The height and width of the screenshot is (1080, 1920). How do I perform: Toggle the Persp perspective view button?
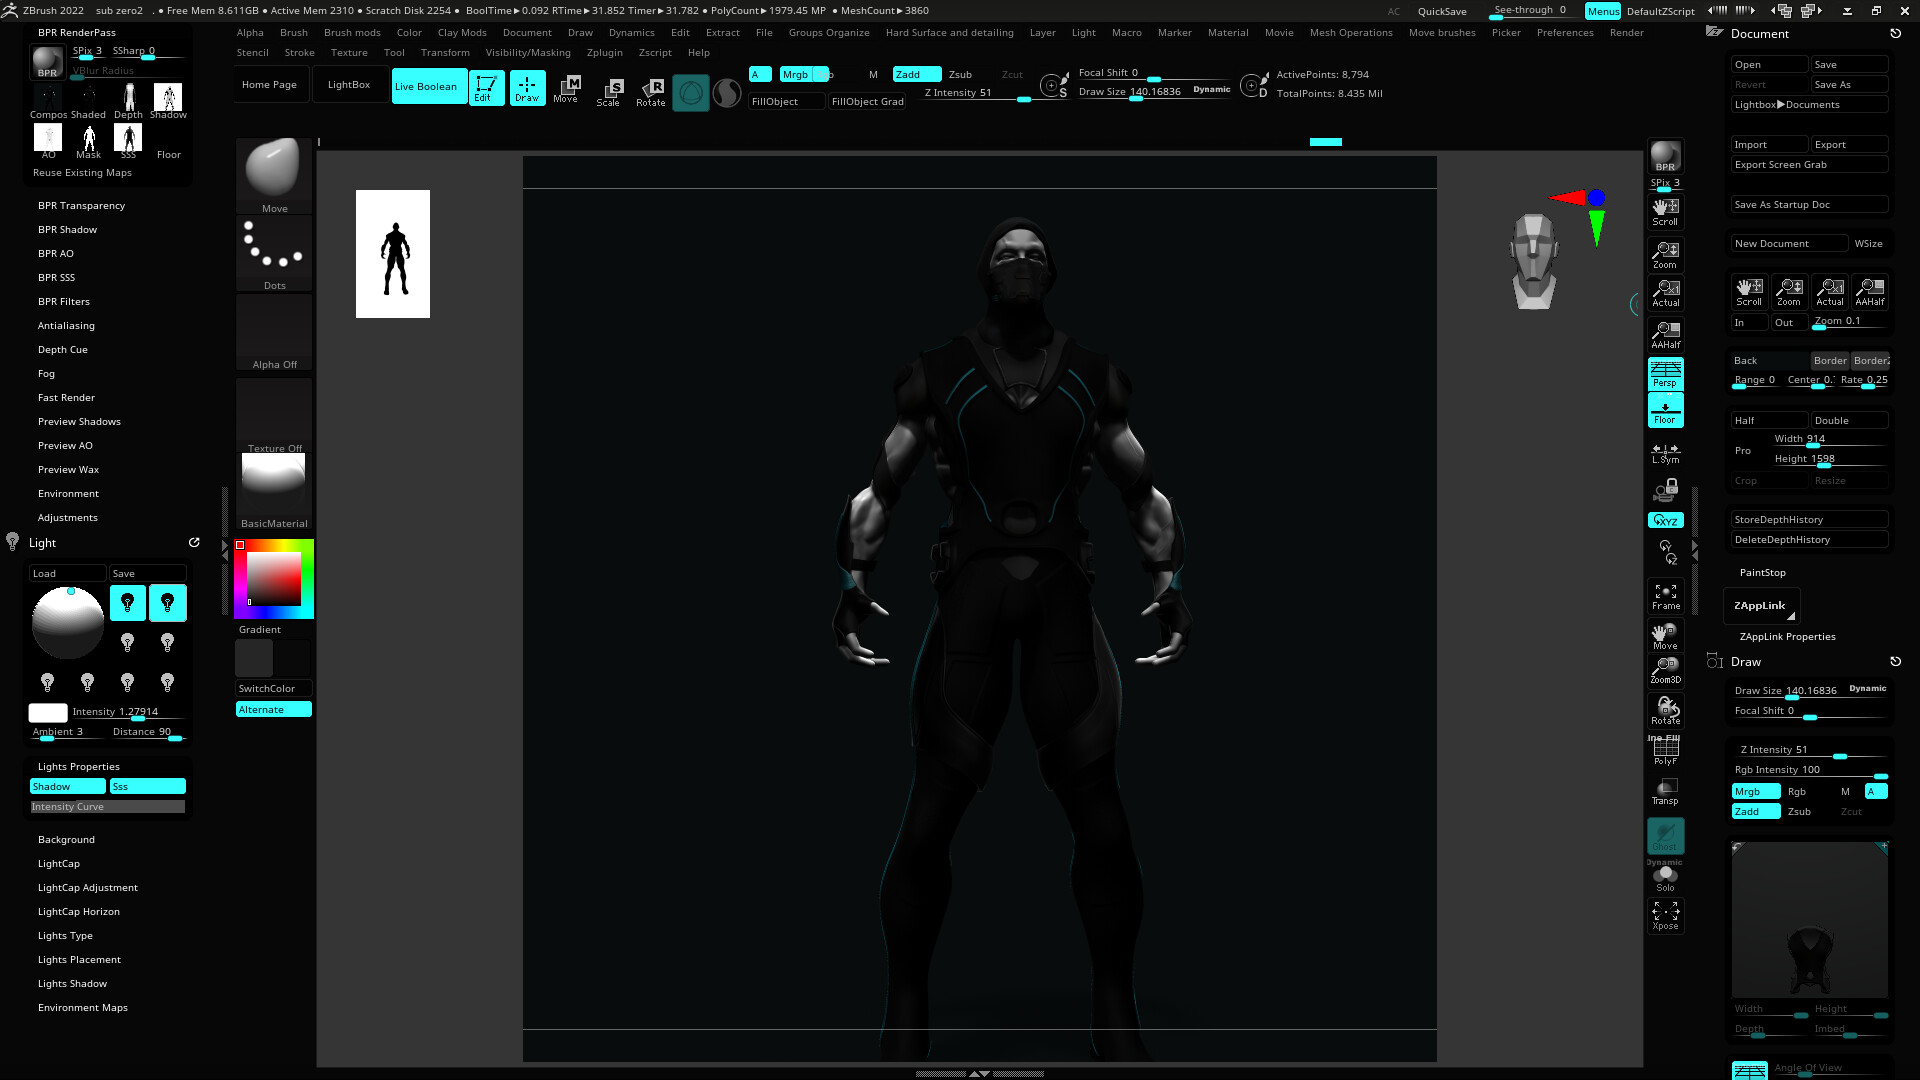(1665, 374)
